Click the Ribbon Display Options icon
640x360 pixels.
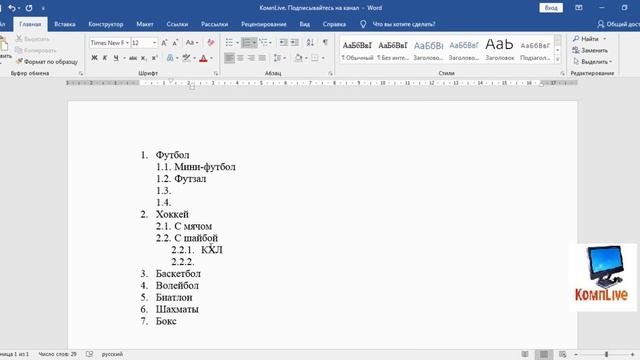click(579, 8)
